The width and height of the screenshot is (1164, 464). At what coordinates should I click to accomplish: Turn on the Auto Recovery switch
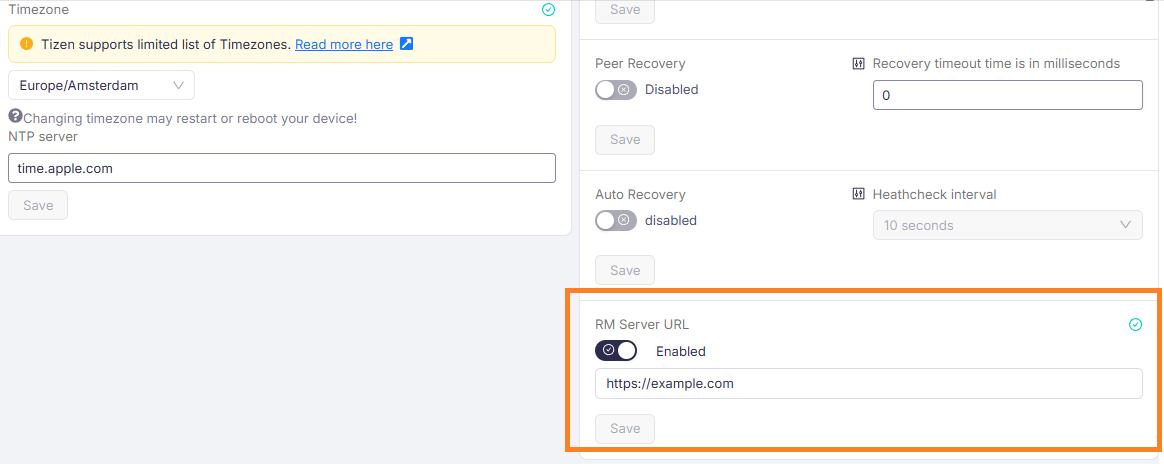[616, 220]
